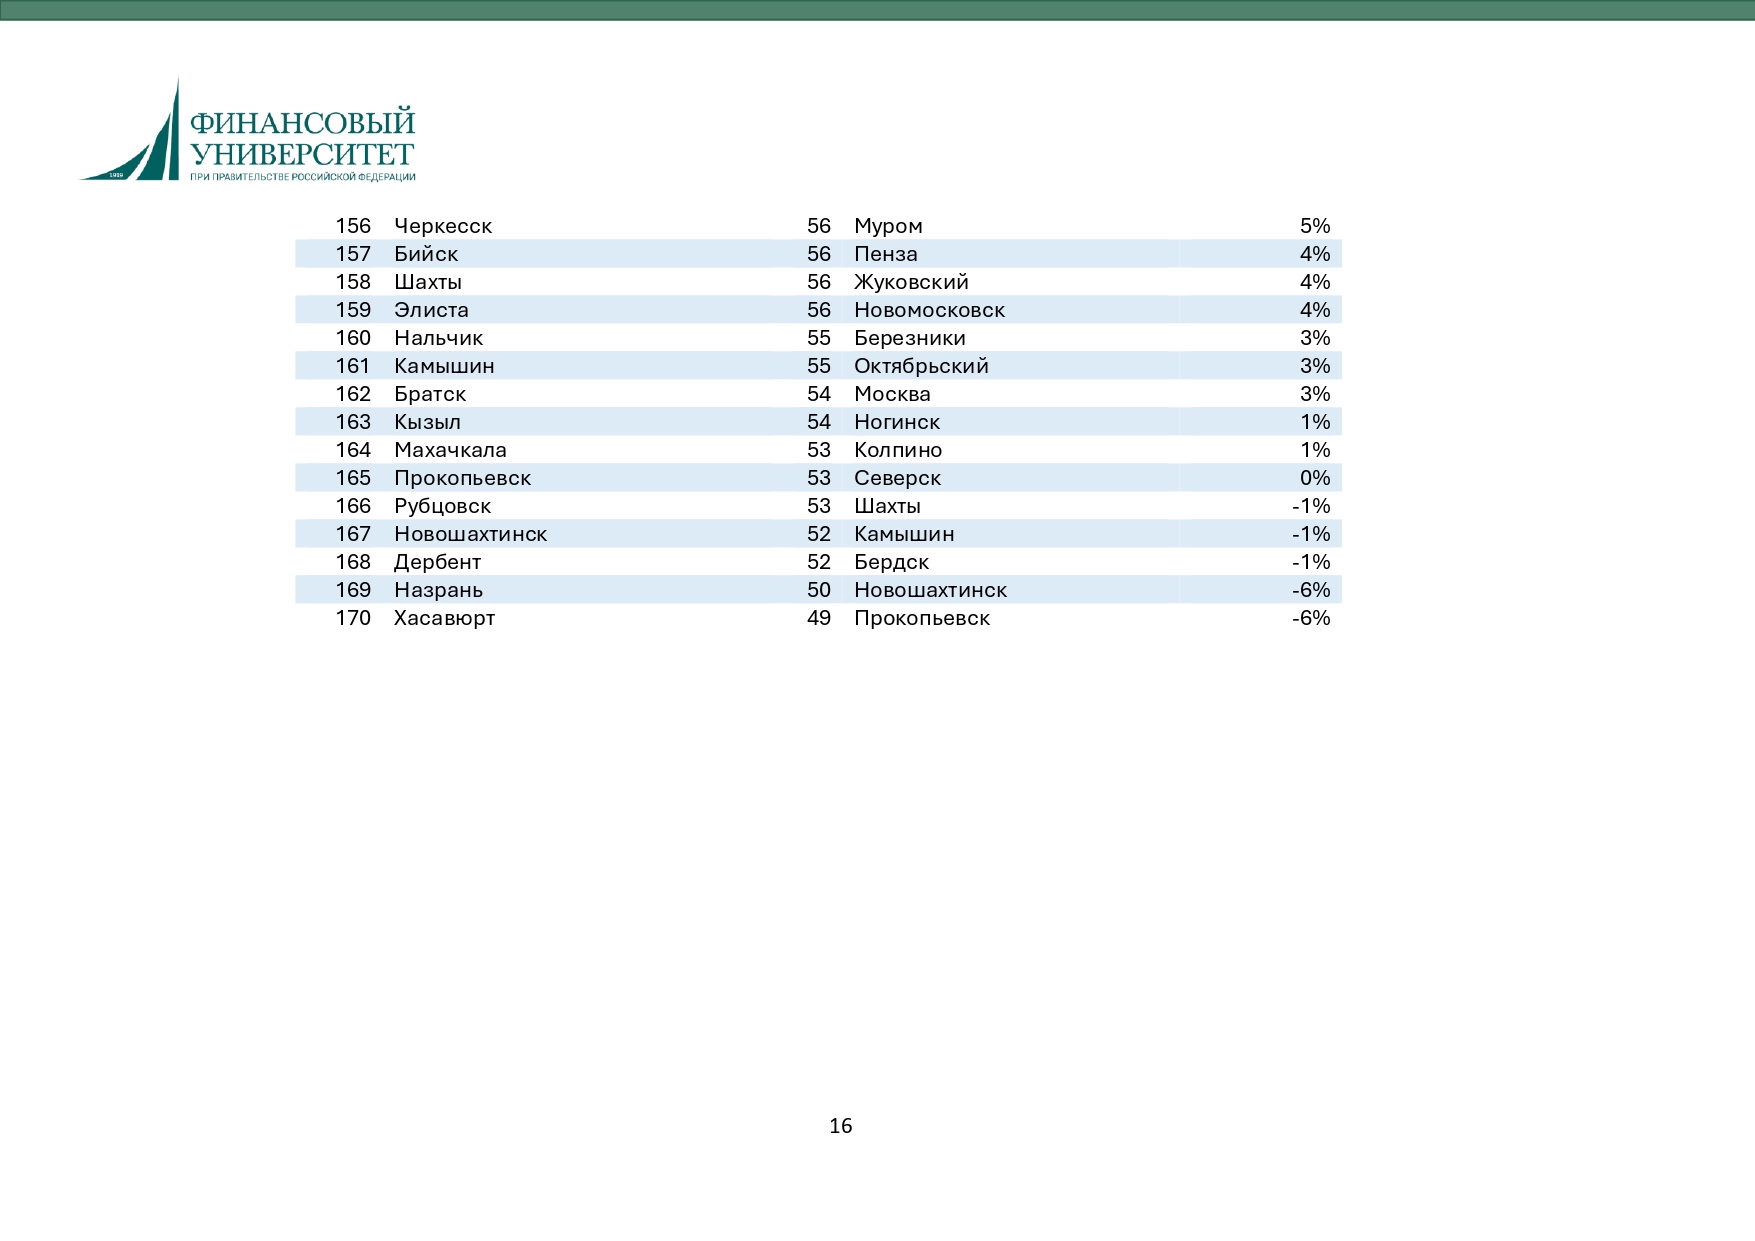Click the Финансовый университет logo
Image resolution: width=1755 pixels, height=1241 pixels.
pos(247,130)
